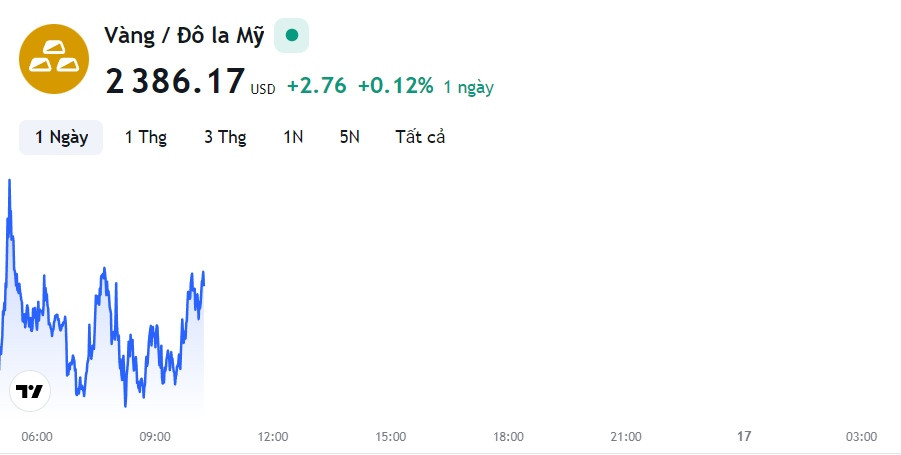Switch to the 3 Thg range tab
Image resolution: width=901 pixels, height=455 pixels.
(x=225, y=137)
